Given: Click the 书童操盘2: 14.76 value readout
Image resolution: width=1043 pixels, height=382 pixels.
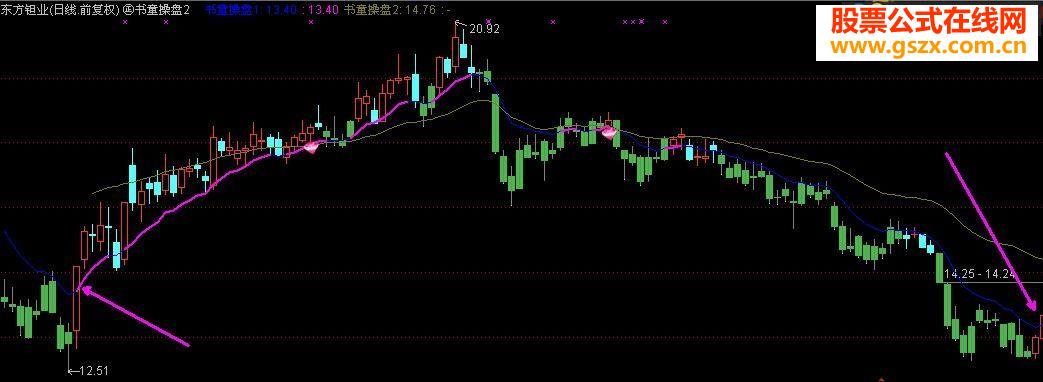Looking at the screenshot, I should click(x=389, y=9).
